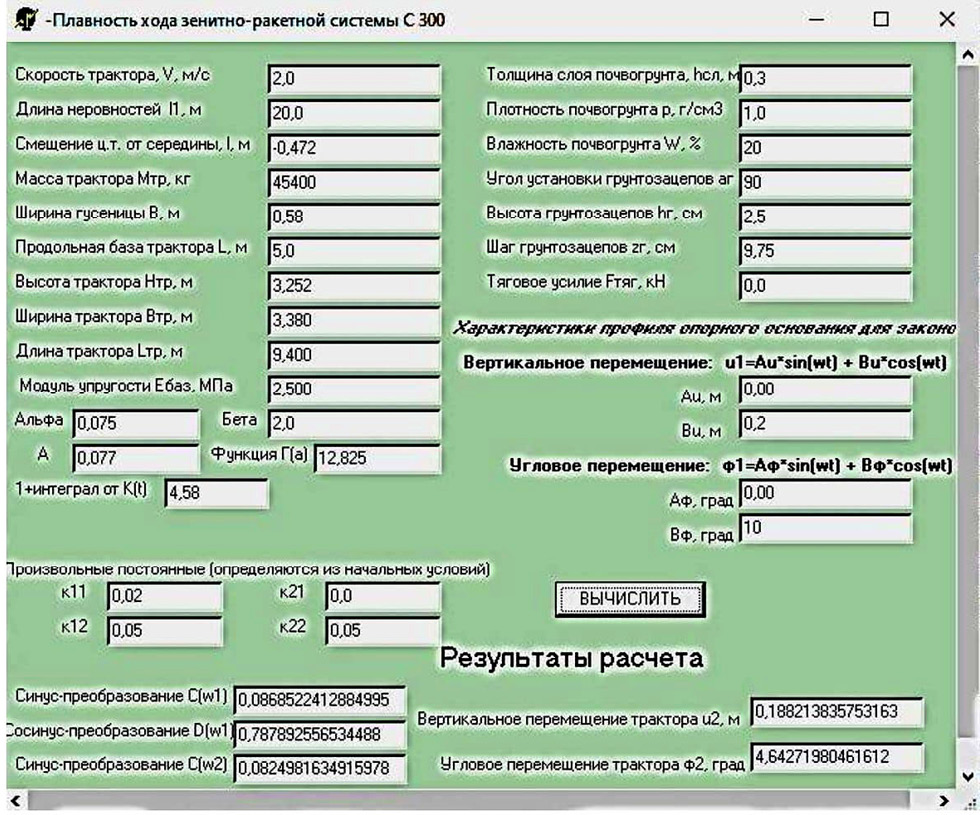Click the Вф angular displacement field
Image resolution: width=980 pixels, height=815 pixels.
[824, 528]
